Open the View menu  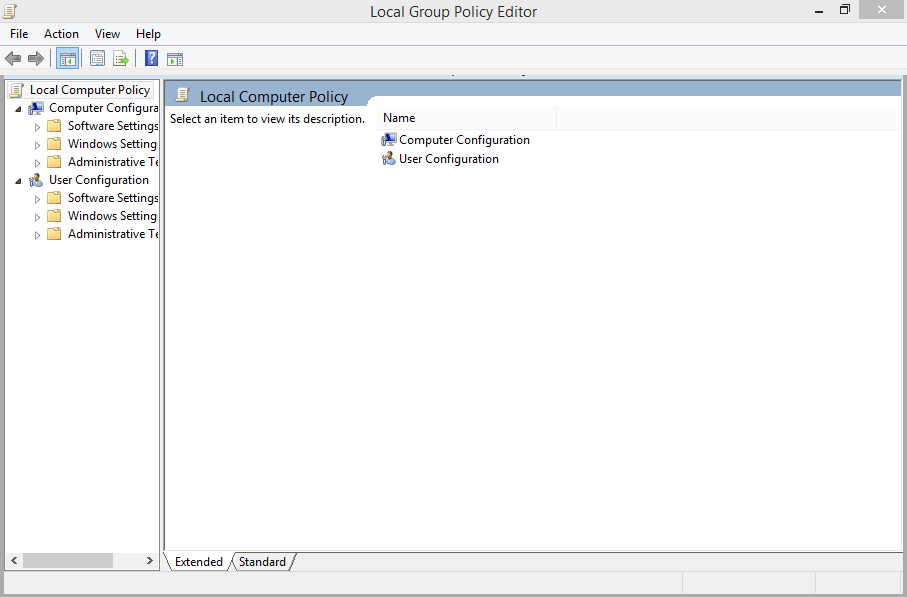tap(107, 33)
